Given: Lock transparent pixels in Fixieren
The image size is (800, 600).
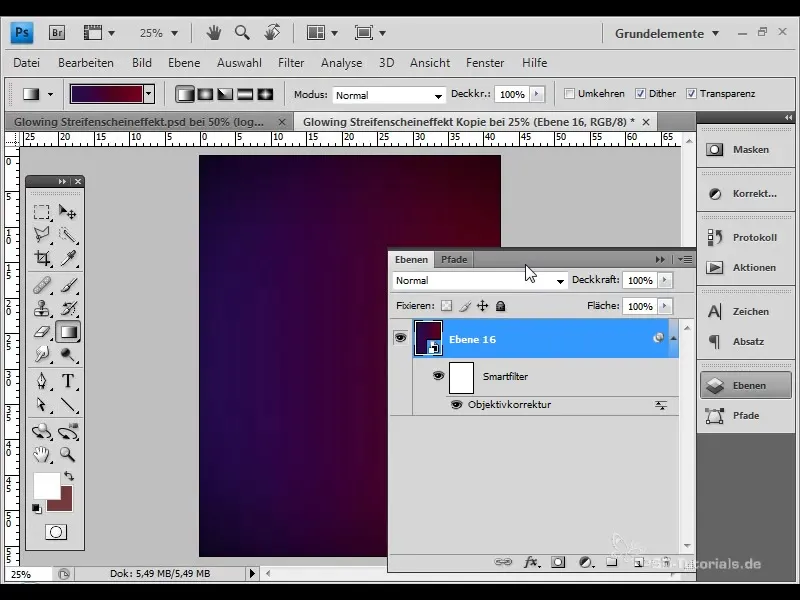Looking at the screenshot, I should 446,306.
